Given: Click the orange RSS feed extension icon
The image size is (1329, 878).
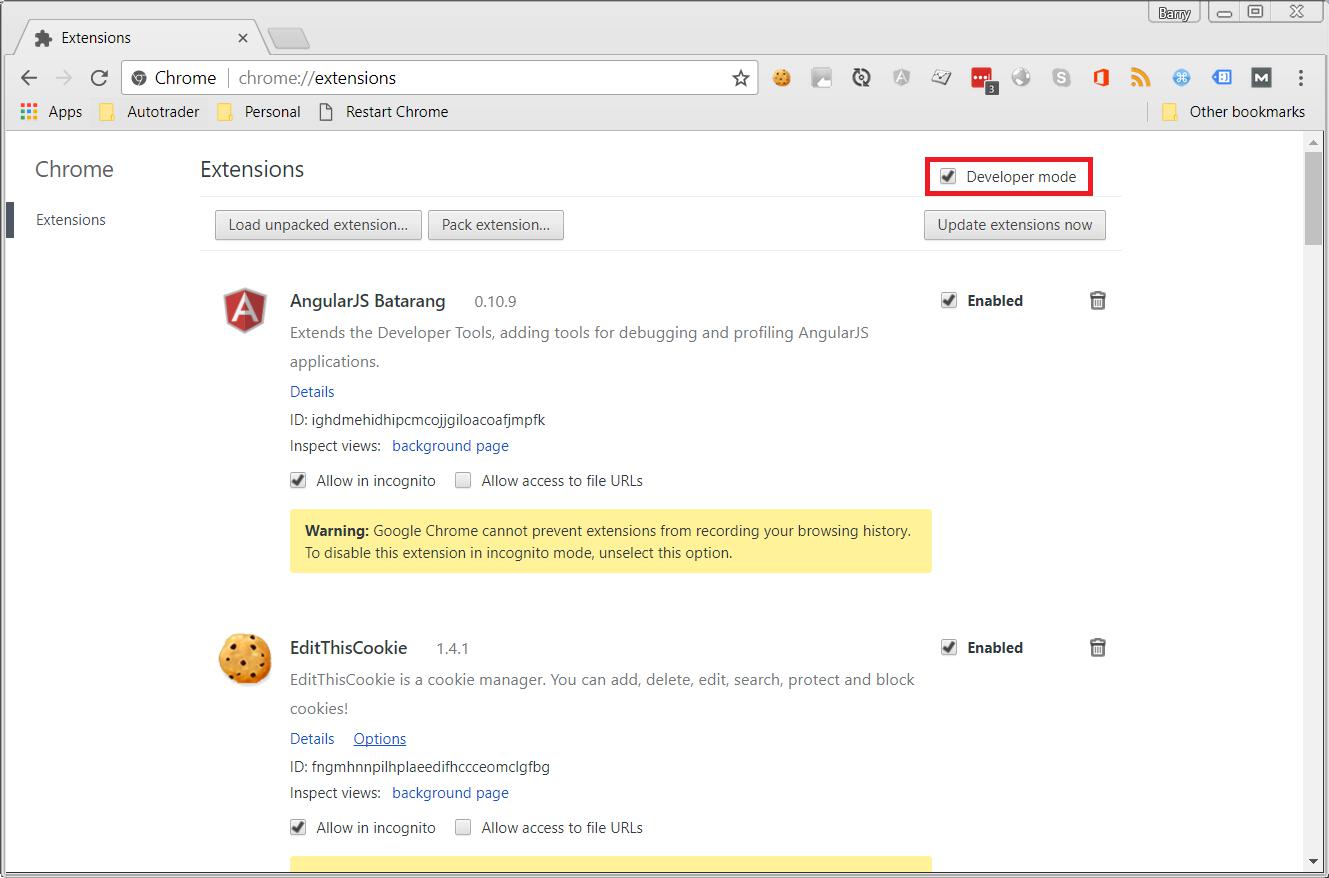Looking at the screenshot, I should pyautogui.click(x=1141, y=77).
